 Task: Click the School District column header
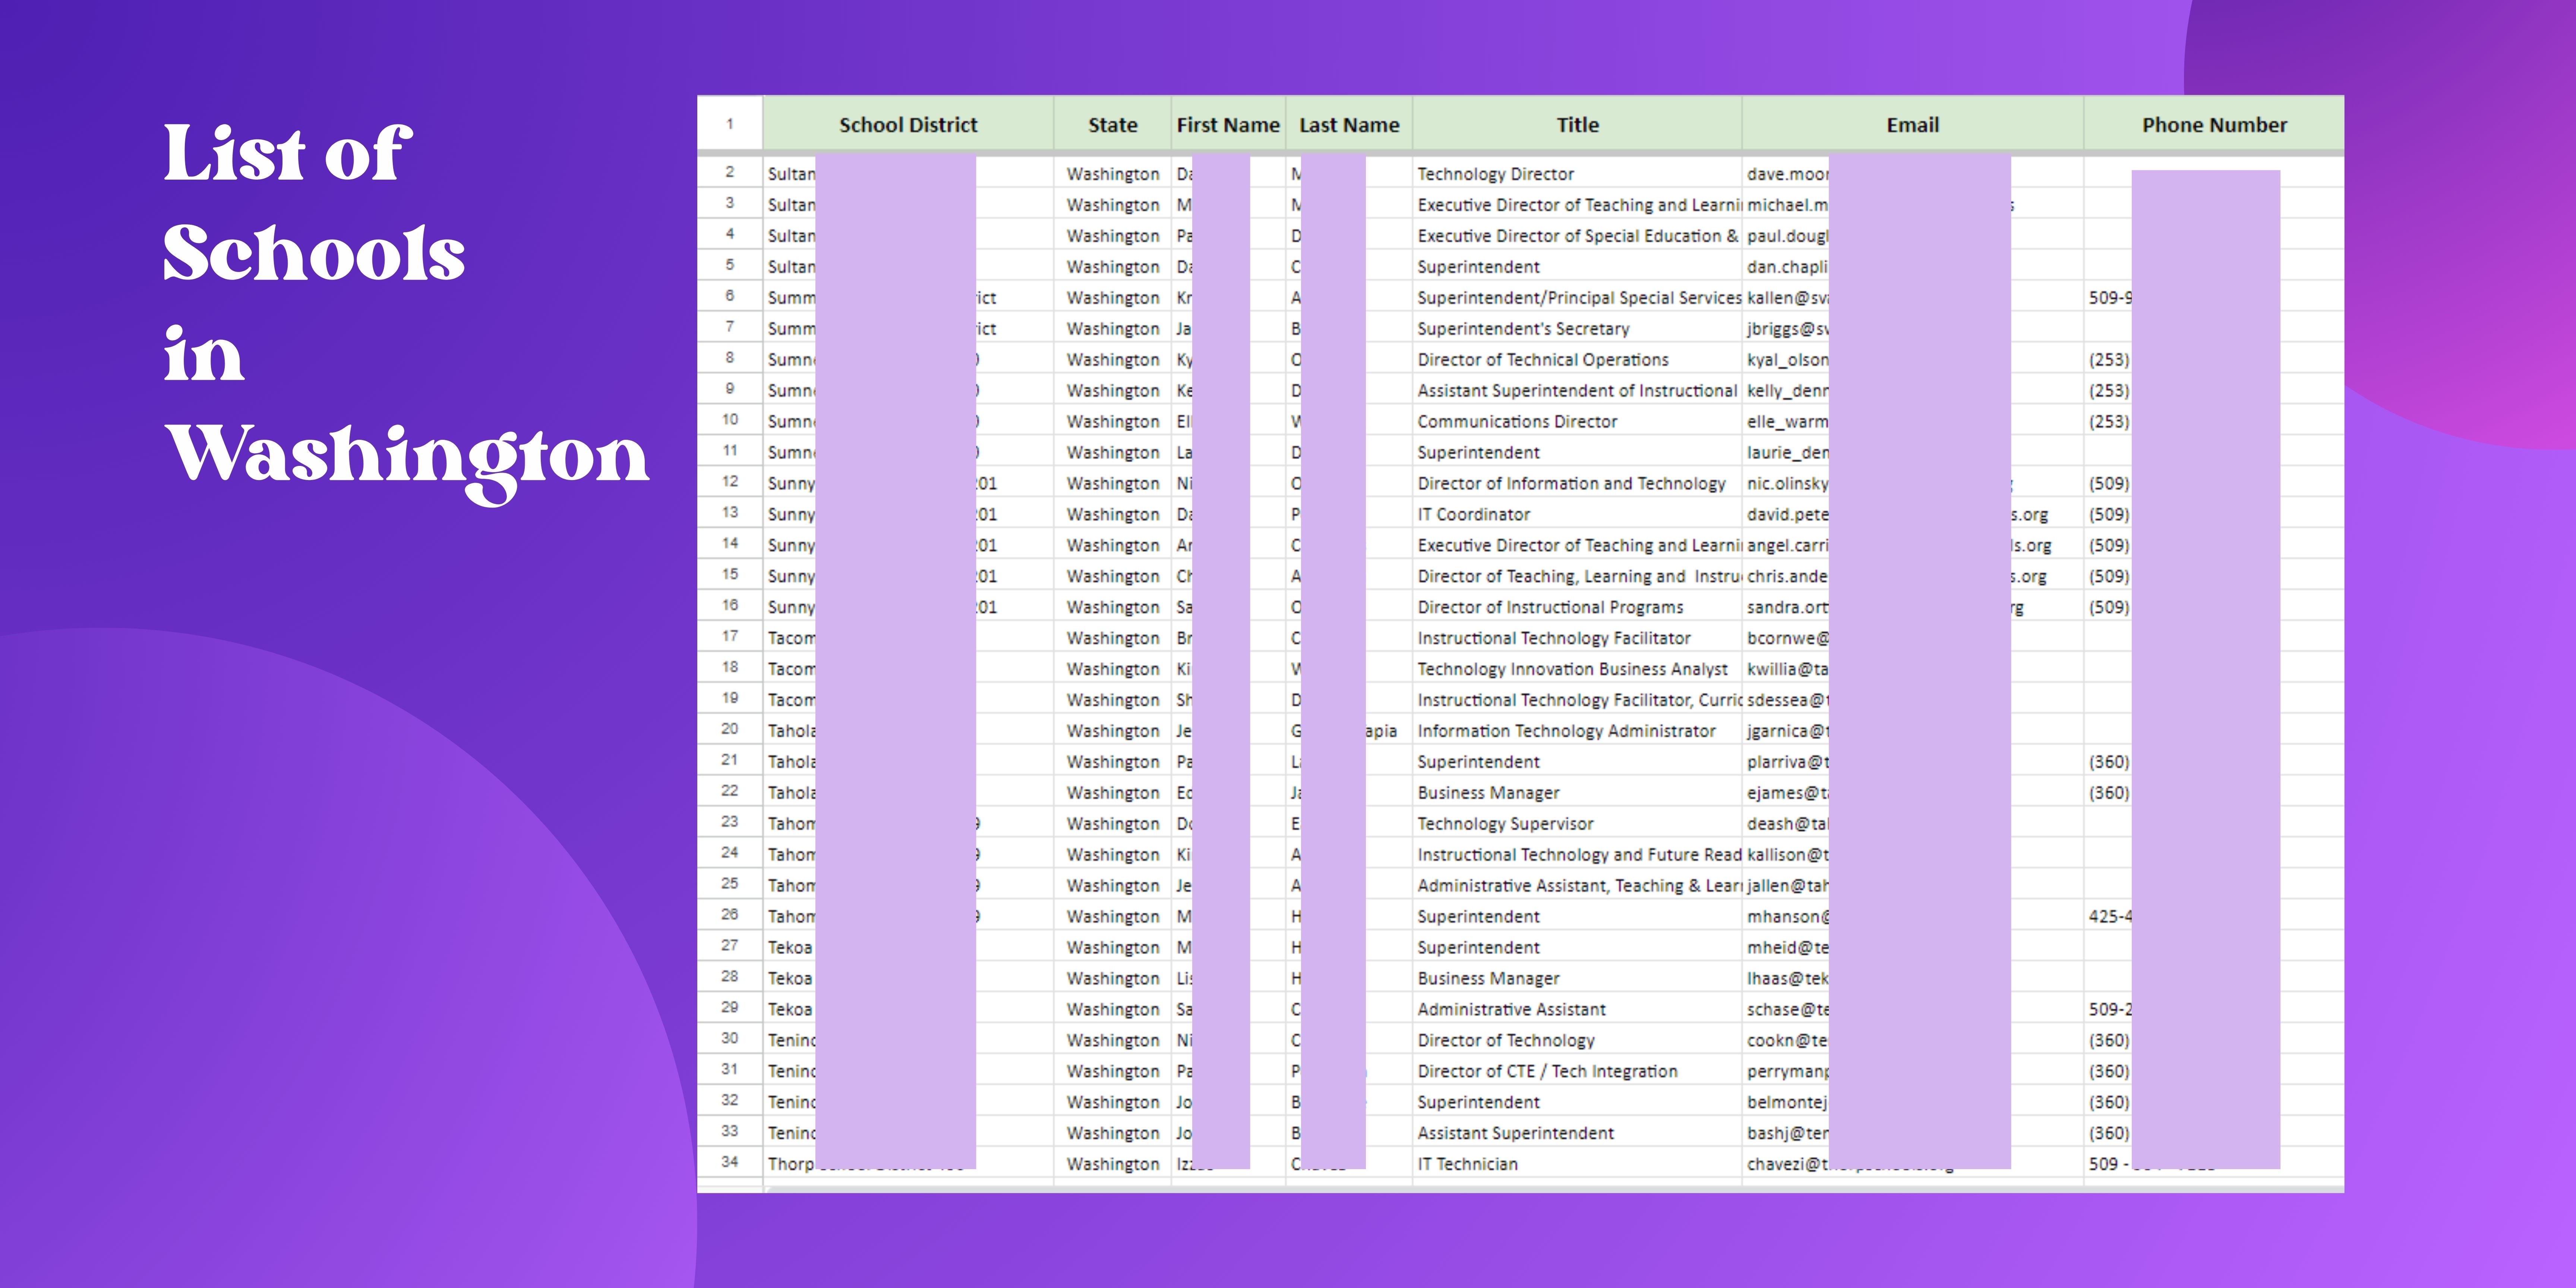pos(907,125)
